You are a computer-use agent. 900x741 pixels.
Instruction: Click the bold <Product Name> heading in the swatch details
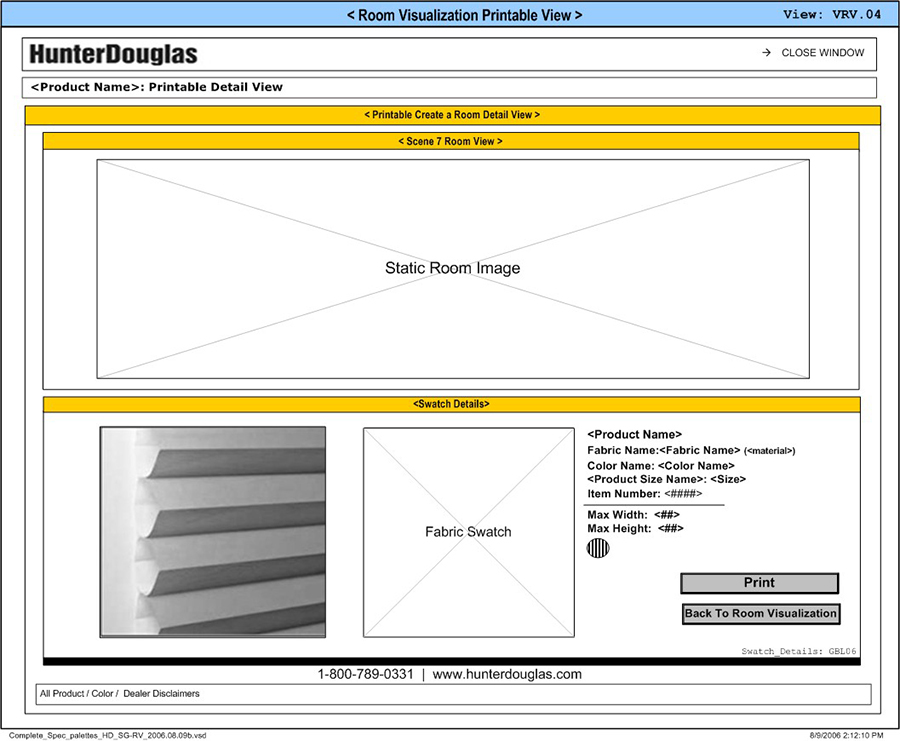[x=634, y=434]
